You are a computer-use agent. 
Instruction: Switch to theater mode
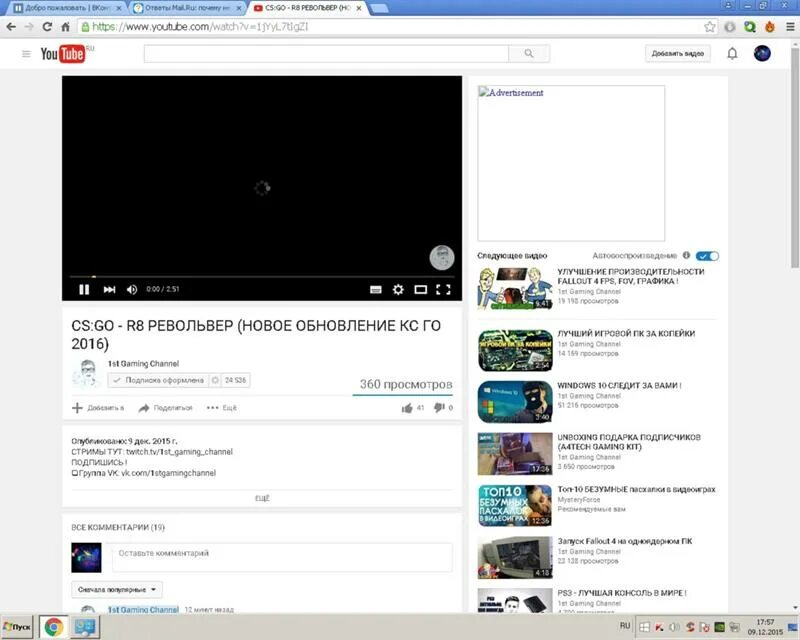click(420, 290)
